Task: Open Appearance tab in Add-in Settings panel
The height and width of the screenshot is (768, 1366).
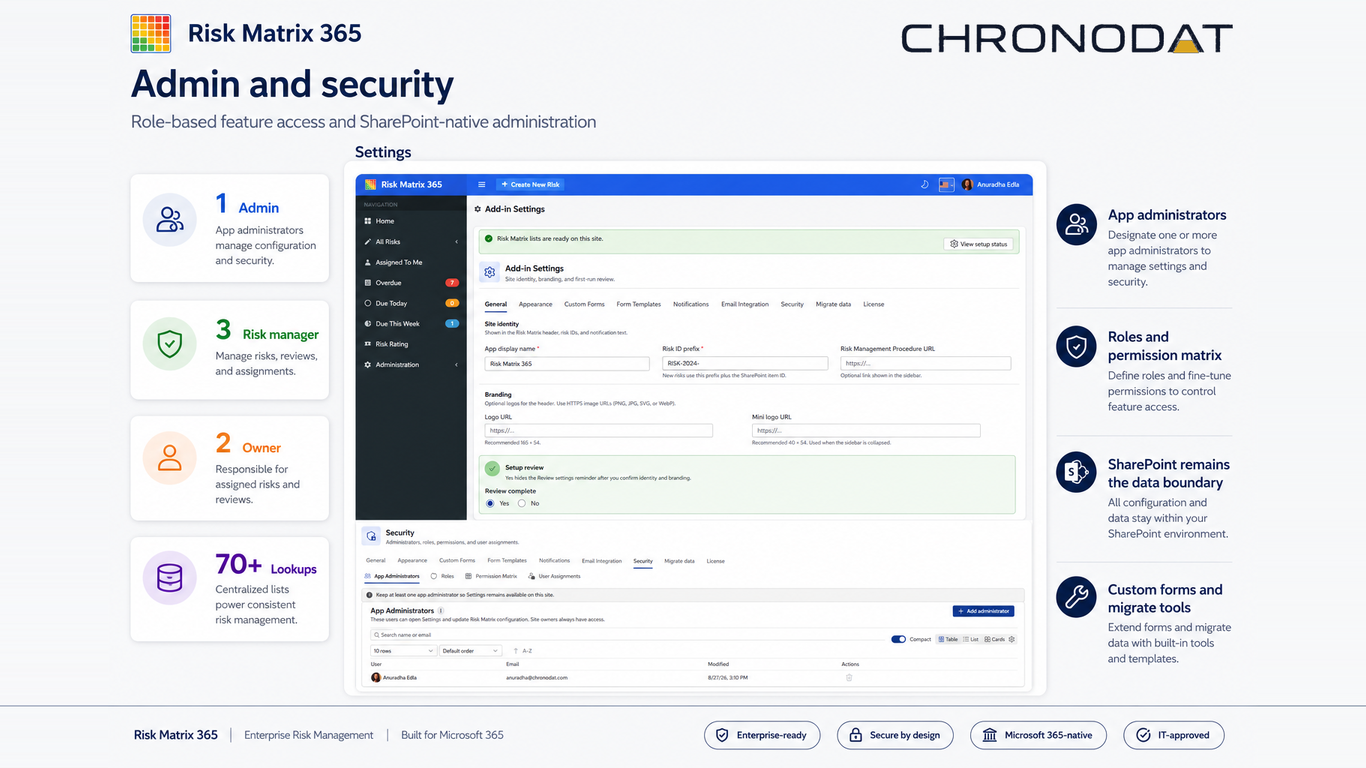Action: click(x=535, y=304)
